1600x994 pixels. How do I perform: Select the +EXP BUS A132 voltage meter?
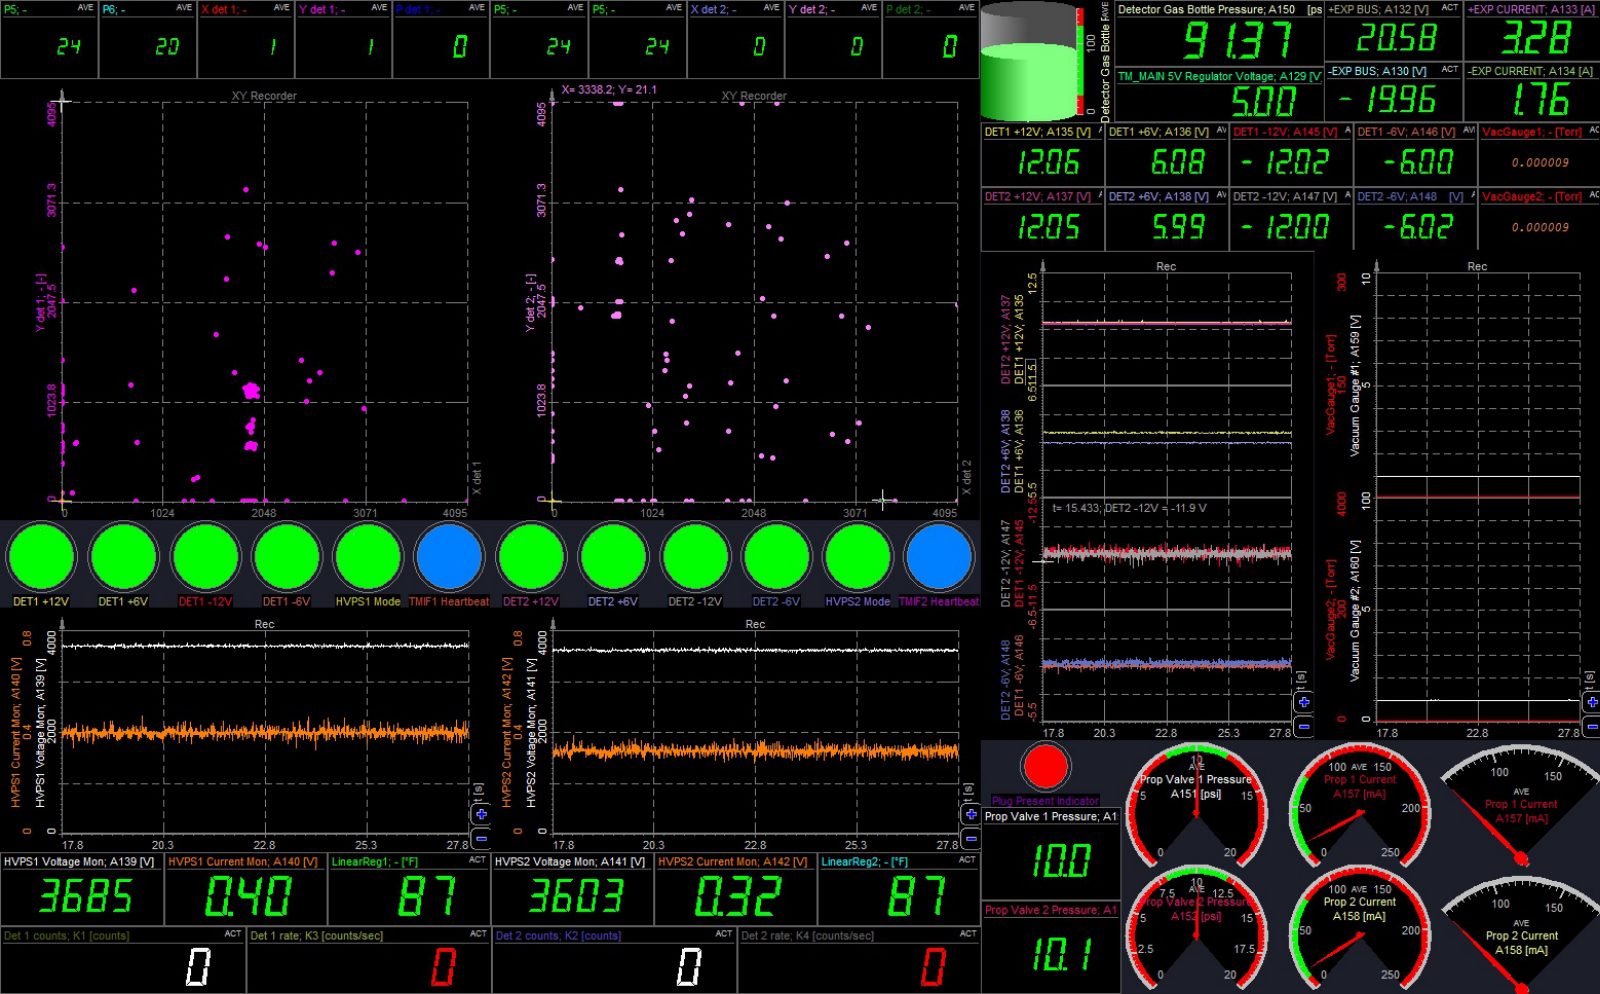tap(1394, 31)
